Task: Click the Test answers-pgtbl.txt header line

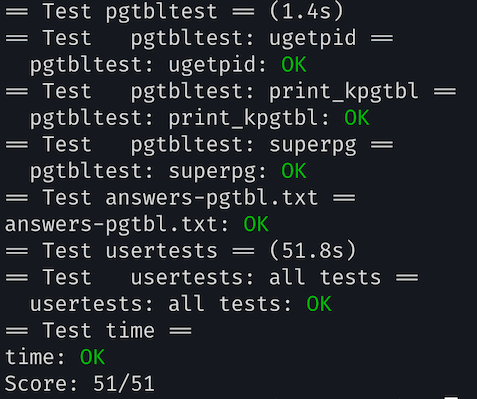Action: pyautogui.click(x=180, y=197)
